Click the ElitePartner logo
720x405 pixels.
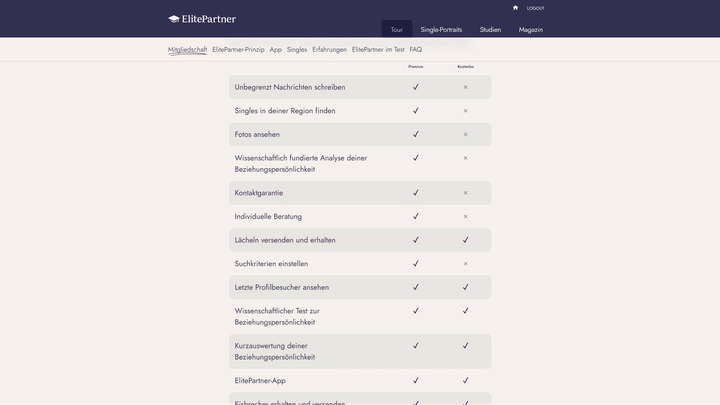tap(202, 19)
